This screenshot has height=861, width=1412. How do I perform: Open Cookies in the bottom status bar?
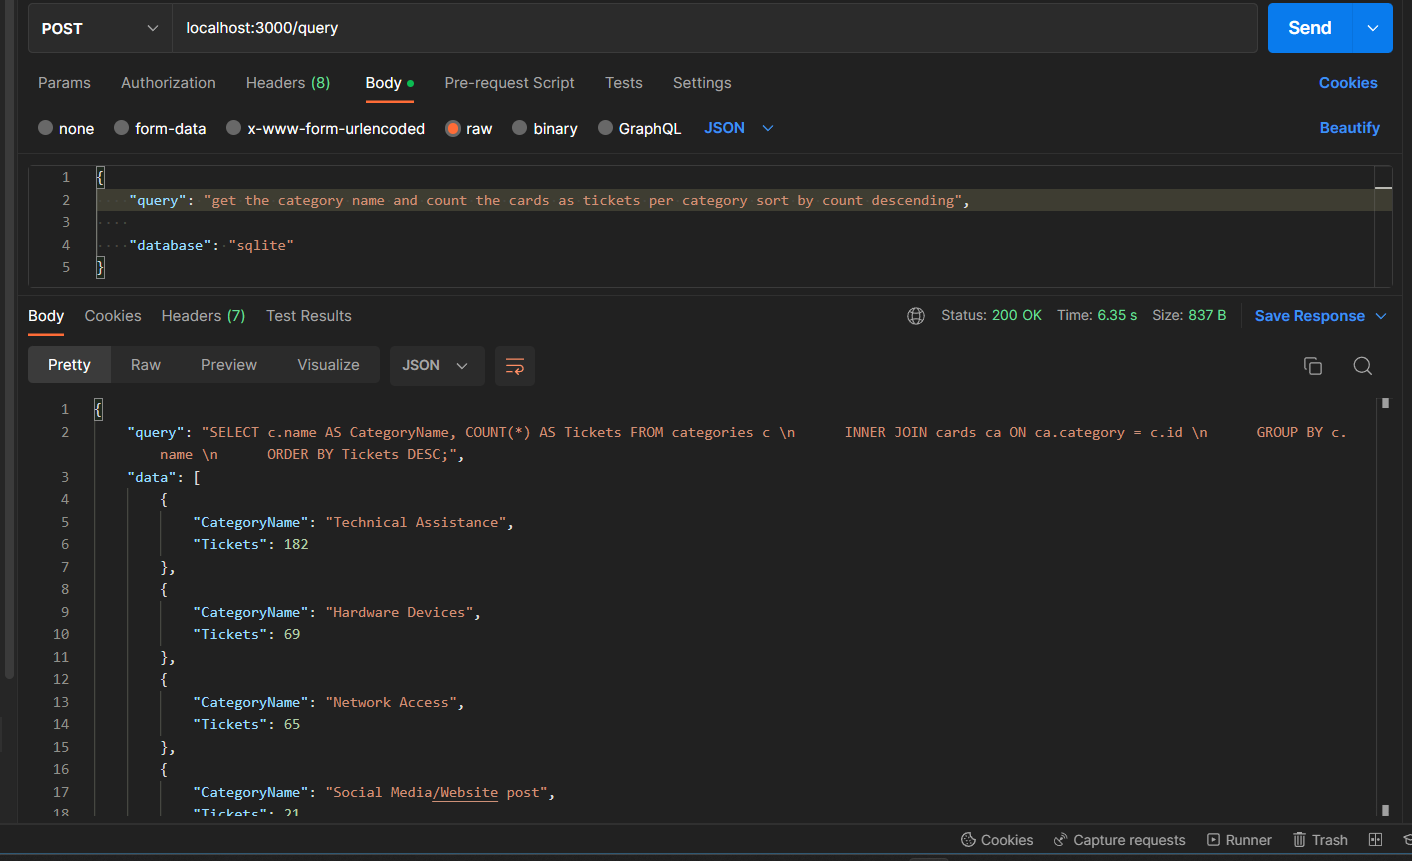[997, 840]
